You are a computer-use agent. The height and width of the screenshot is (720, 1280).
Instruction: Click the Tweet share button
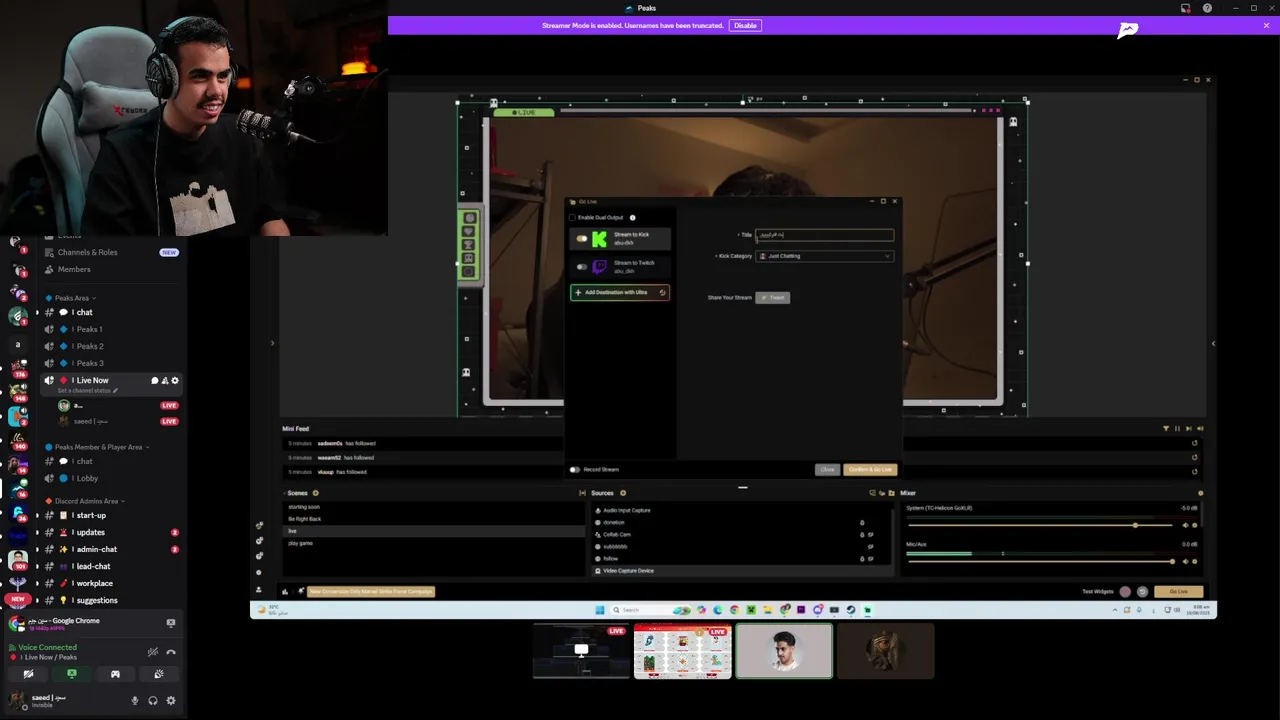(773, 298)
